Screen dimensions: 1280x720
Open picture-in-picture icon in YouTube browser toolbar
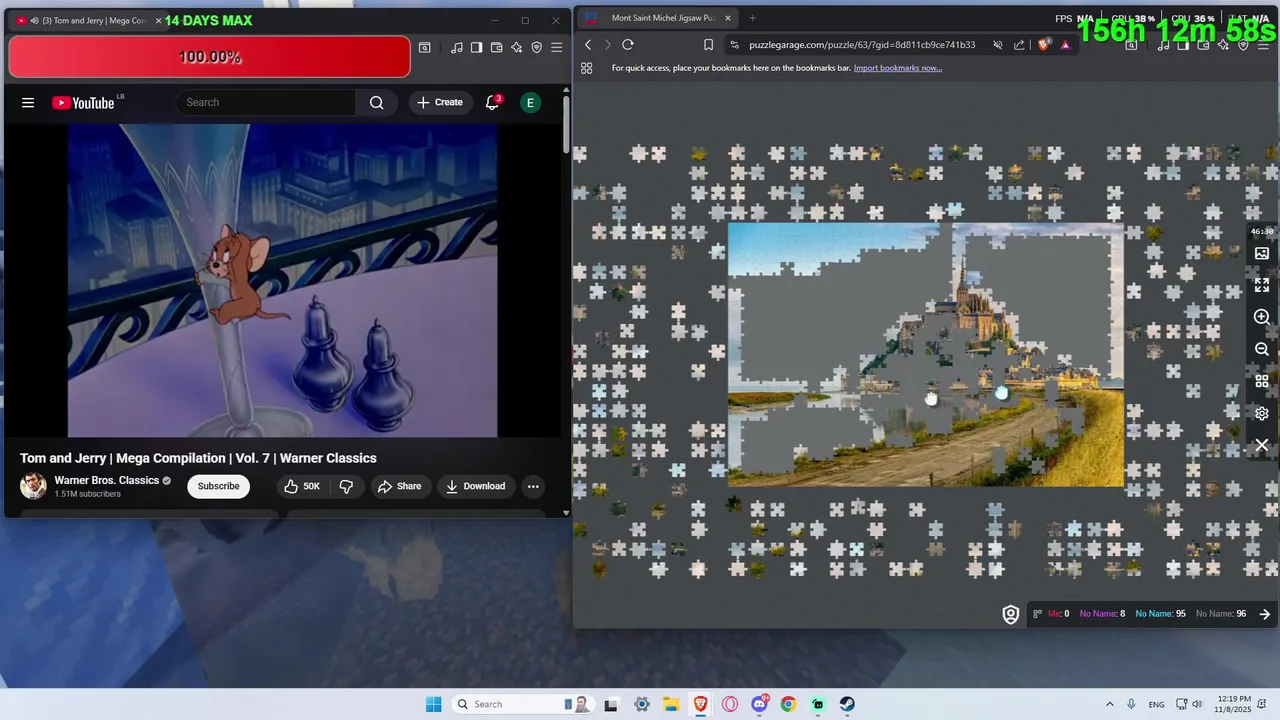click(425, 47)
